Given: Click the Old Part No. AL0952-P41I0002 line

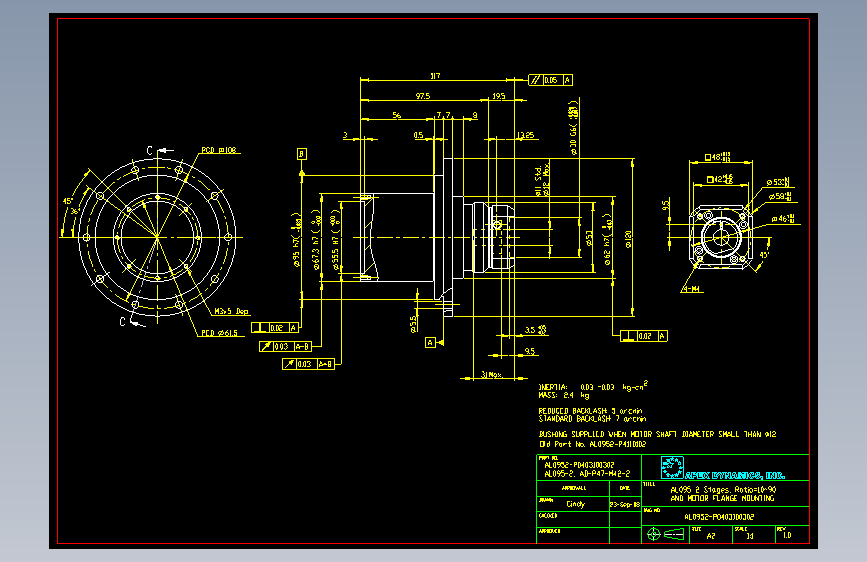Looking at the screenshot, I should coord(592,444).
